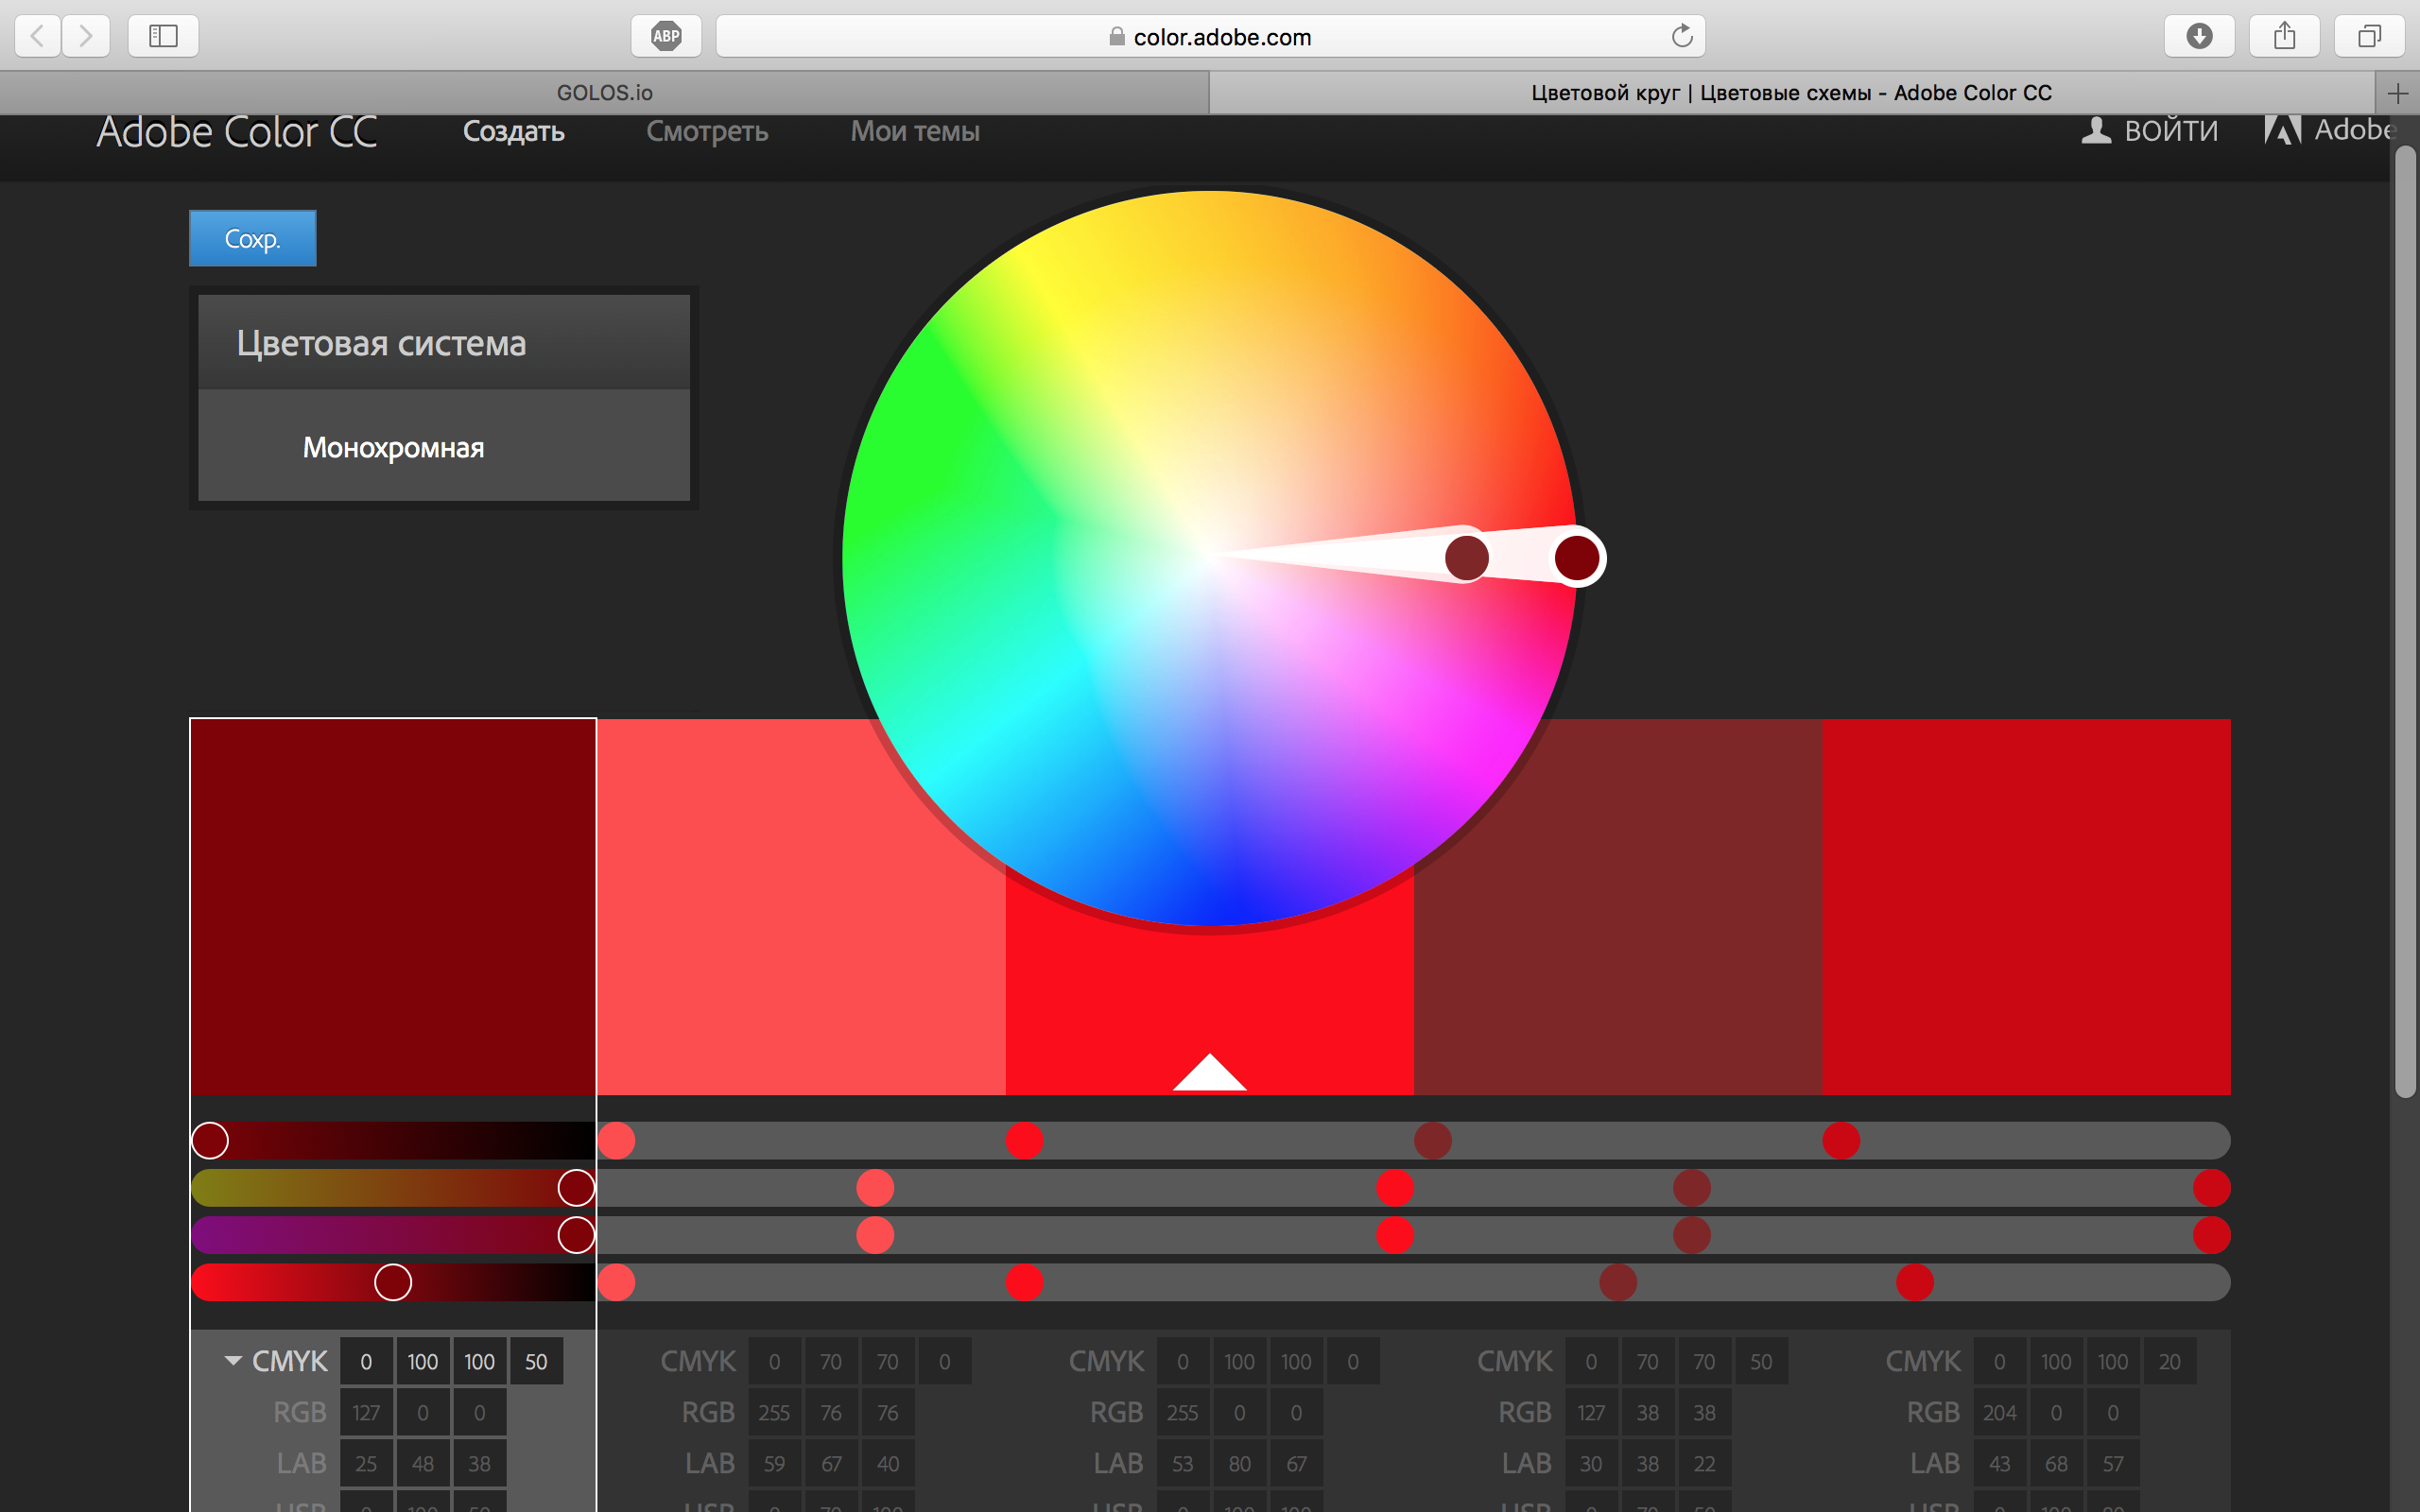Open the Цветовая система panel header
Viewport: 2420px width, 1512px height.
click(x=444, y=342)
